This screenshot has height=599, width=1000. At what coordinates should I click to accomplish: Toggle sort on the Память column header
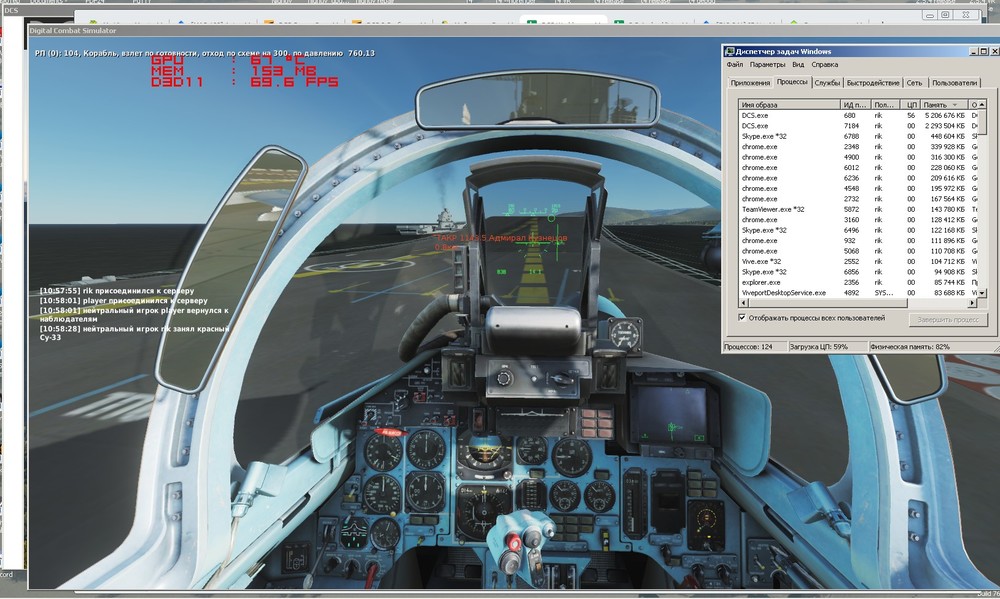(943, 105)
